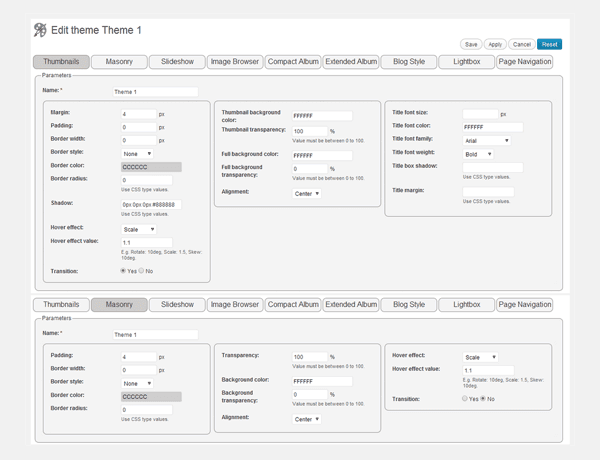Select No for Masonry Transition
Image resolution: width=600 pixels, height=460 pixels.
(x=483, y=398)
